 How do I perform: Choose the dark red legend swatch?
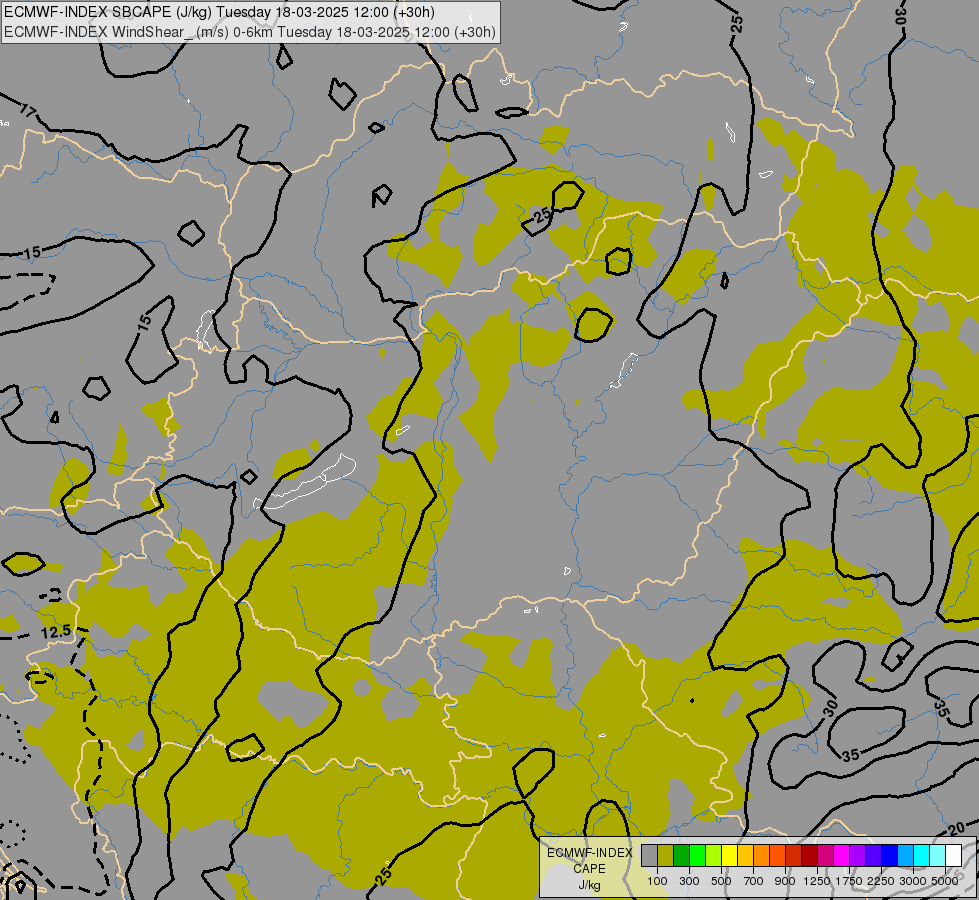pos(809,855)
